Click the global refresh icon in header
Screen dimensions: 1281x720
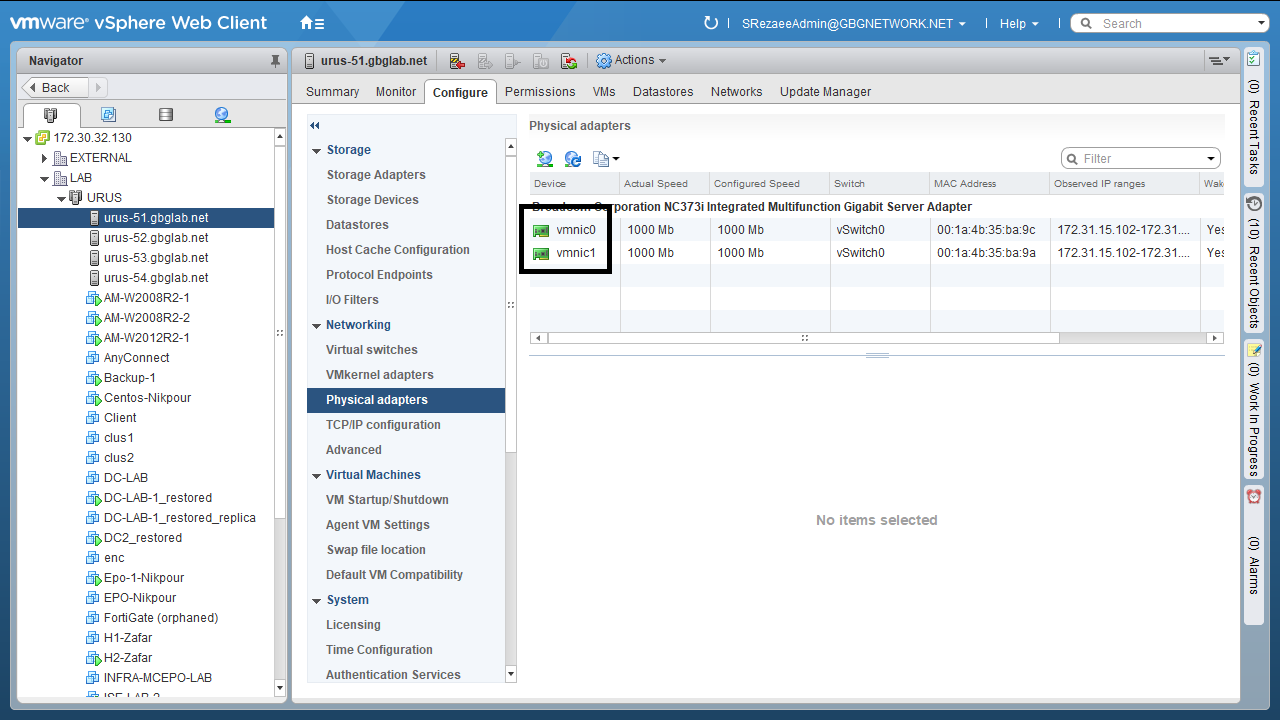coord(711,23)
